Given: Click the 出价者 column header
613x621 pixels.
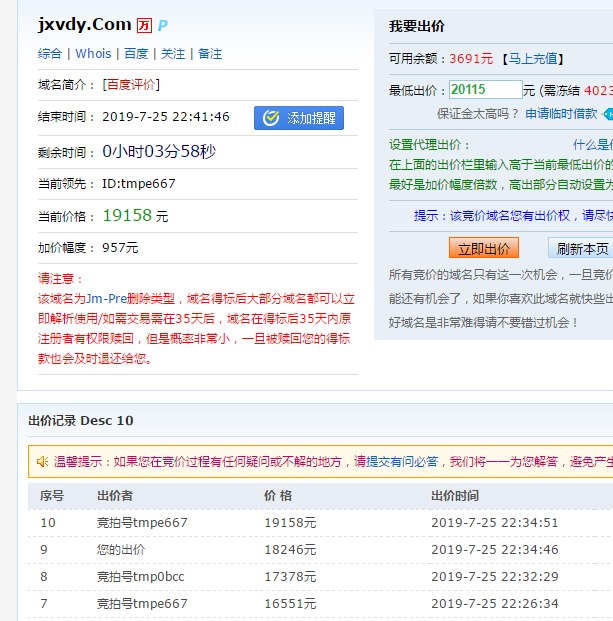Looking at the screenshot, I should (x=115, y=496).
